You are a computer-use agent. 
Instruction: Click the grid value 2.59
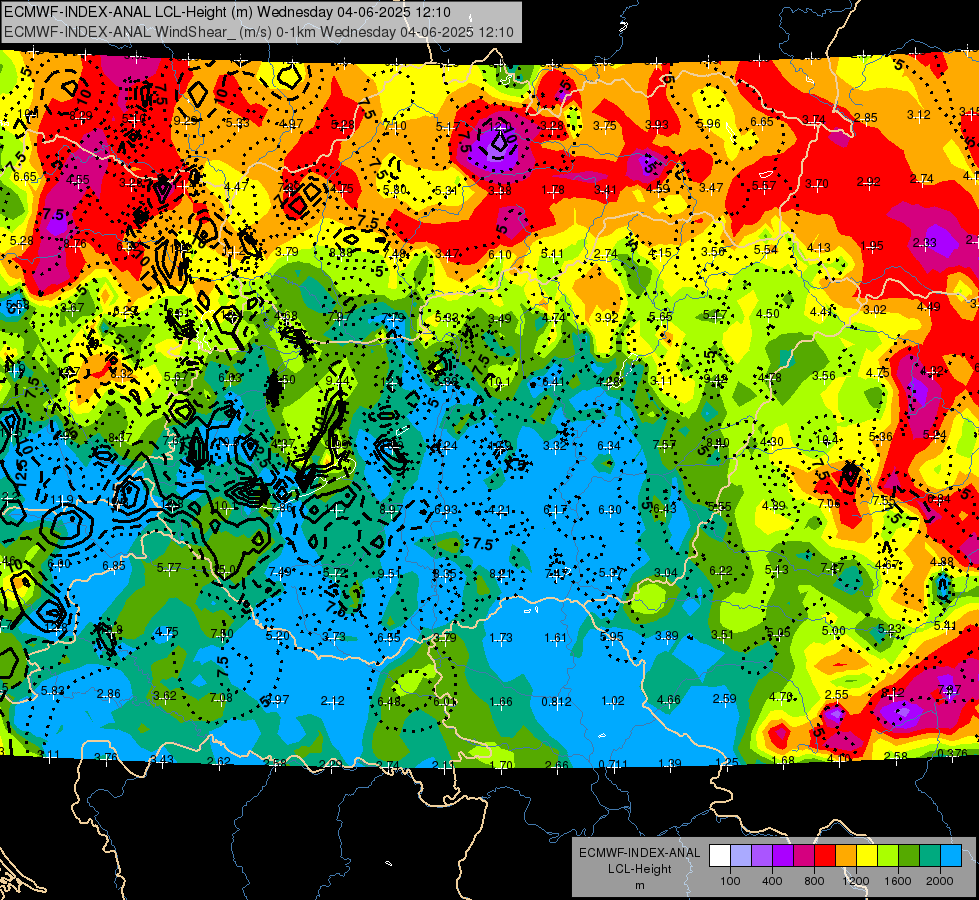click(x=724, y=698)
